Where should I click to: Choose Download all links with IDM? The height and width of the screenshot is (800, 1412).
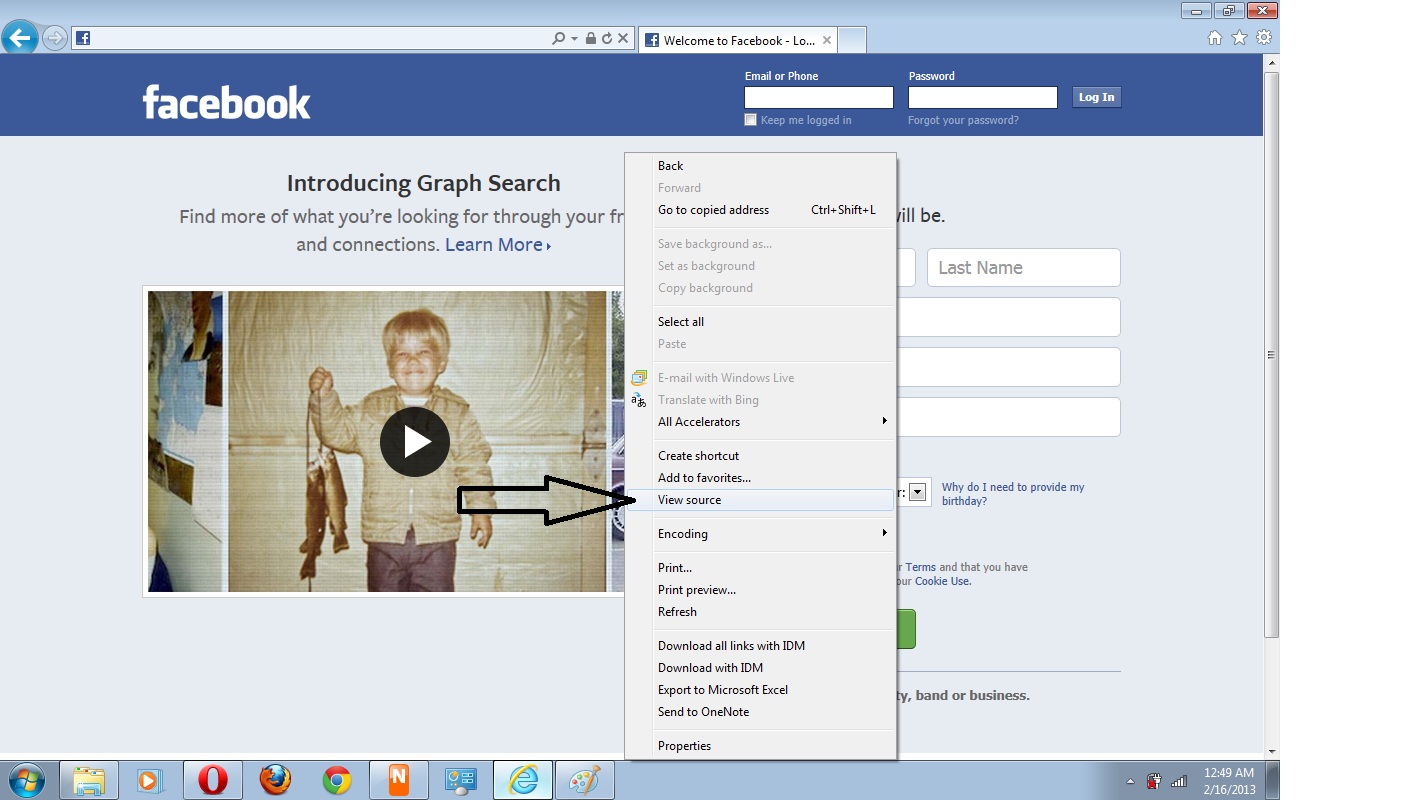point(761,646)
